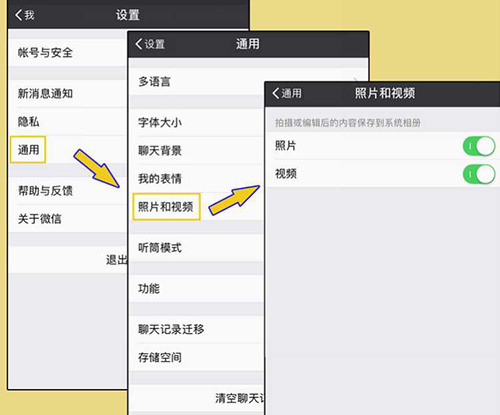This screenshot has height=415, width=500.
Task: Select 新消息通知 row
Action: (68, 94)
